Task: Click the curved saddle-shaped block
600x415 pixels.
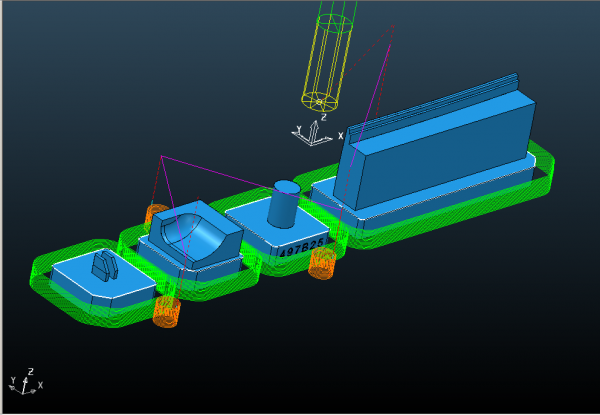Action: [x=195, y=235]
